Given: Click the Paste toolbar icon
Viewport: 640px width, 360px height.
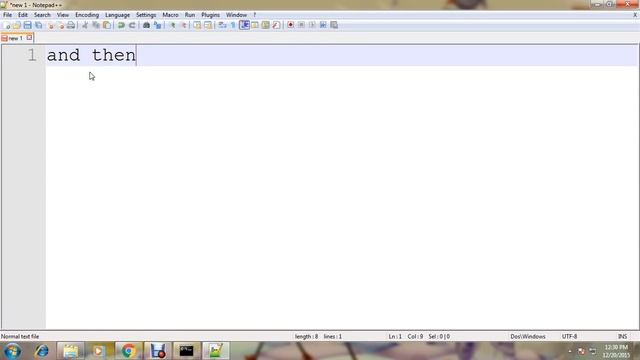Looking at the screenshot, I should click(107, 25).
